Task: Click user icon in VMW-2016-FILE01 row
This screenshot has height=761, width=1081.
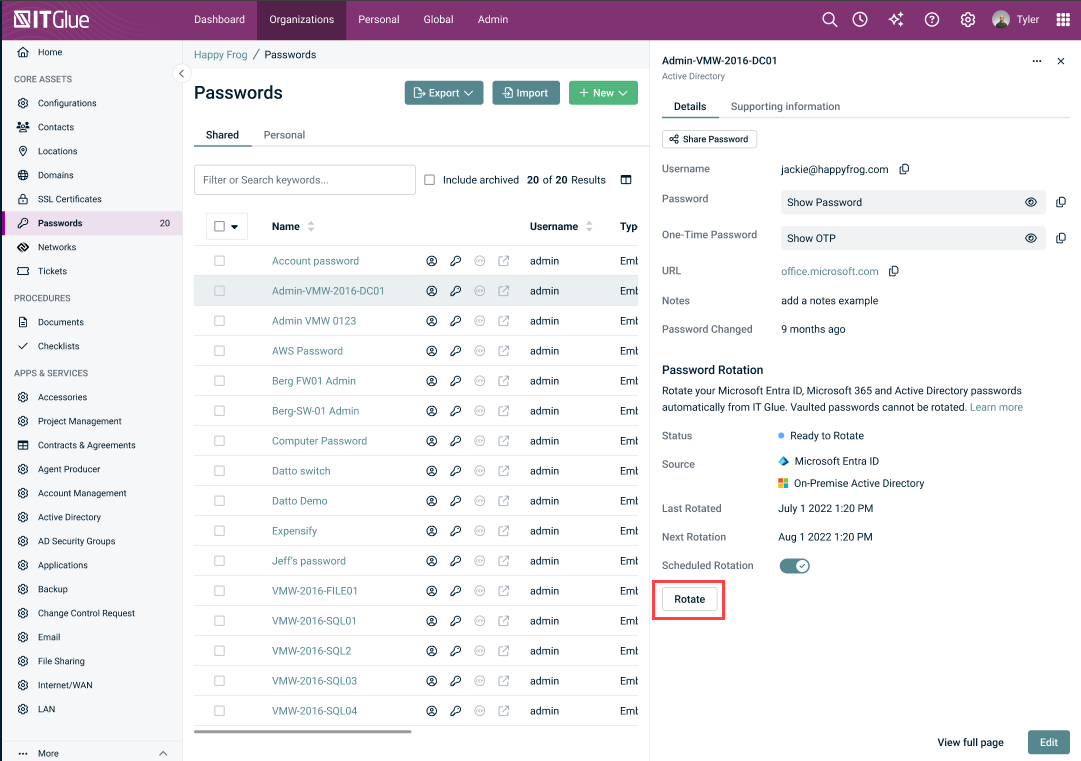Action: (432, 591)
